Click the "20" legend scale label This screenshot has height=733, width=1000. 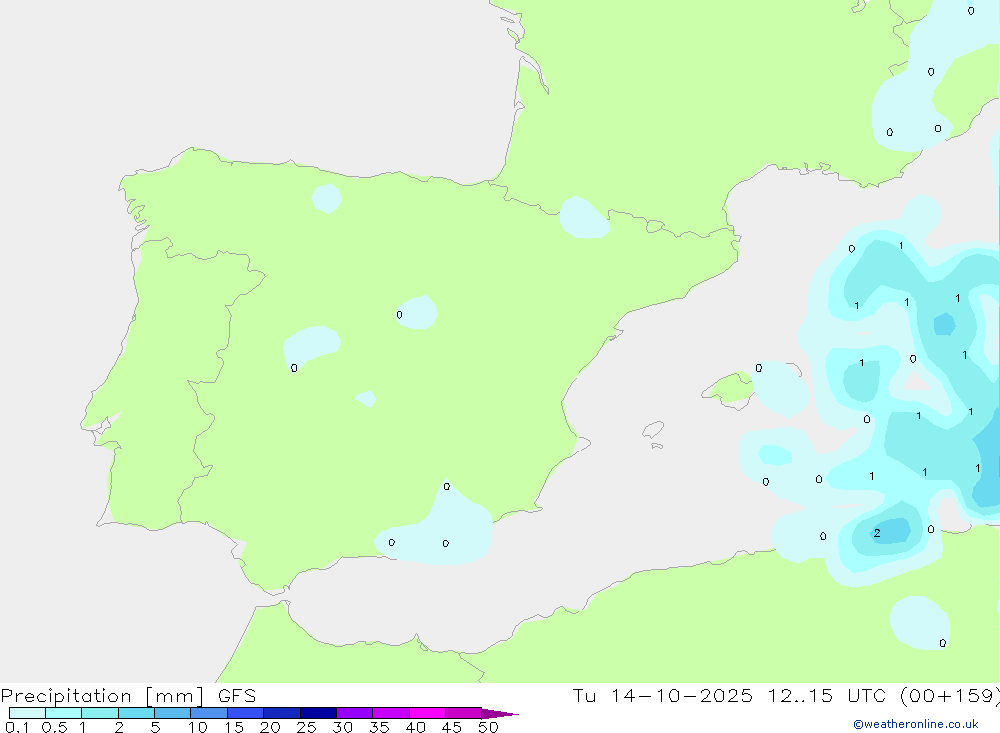point(270,727)
